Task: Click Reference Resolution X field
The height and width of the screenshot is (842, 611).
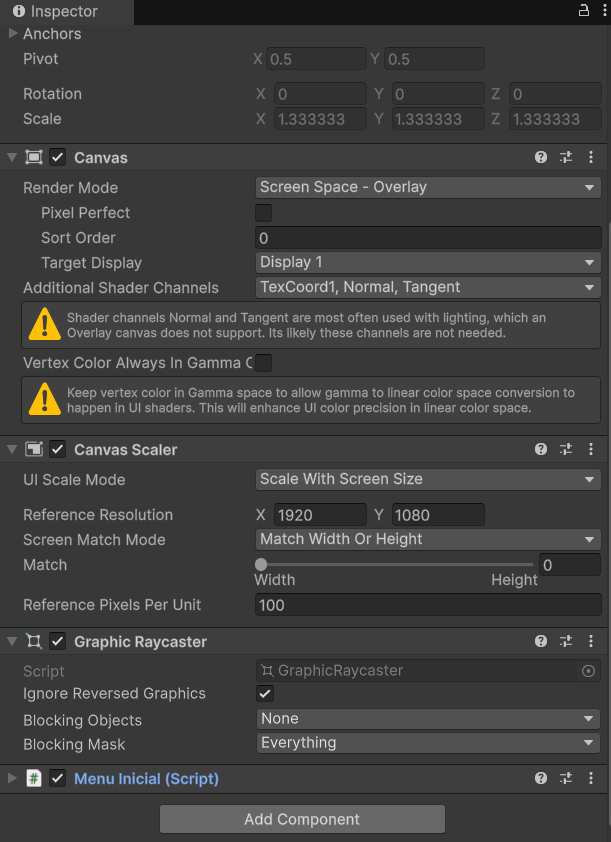Action: (x=321, y=515)
